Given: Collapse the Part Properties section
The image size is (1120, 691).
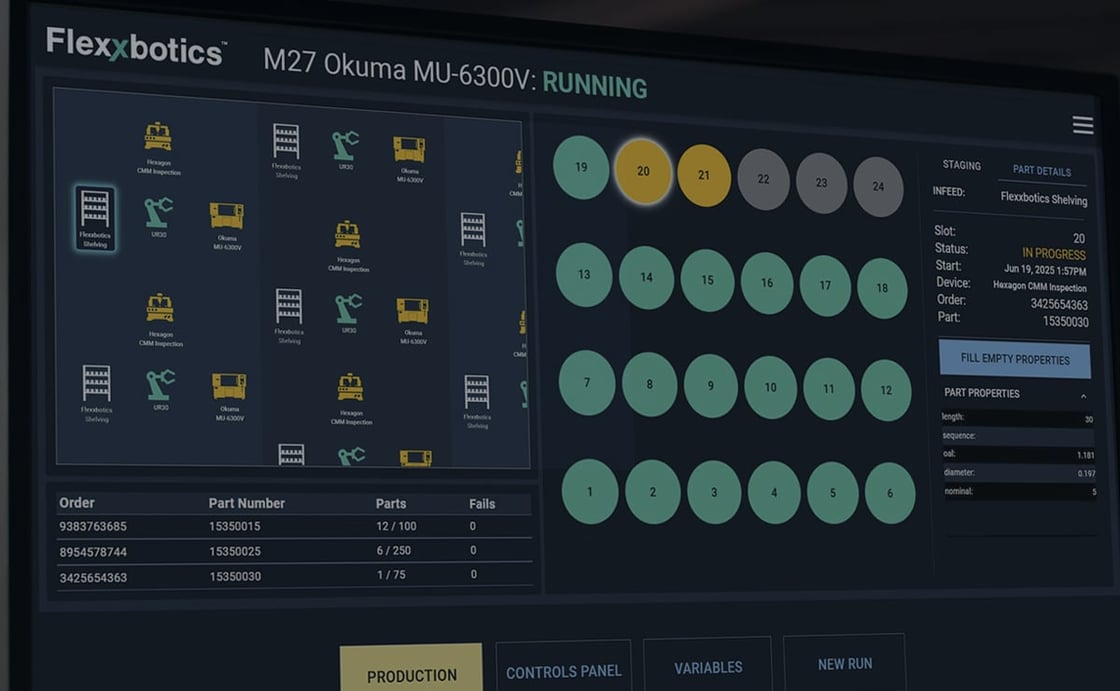Looking at the screenshot, I should click(1083, 396).
